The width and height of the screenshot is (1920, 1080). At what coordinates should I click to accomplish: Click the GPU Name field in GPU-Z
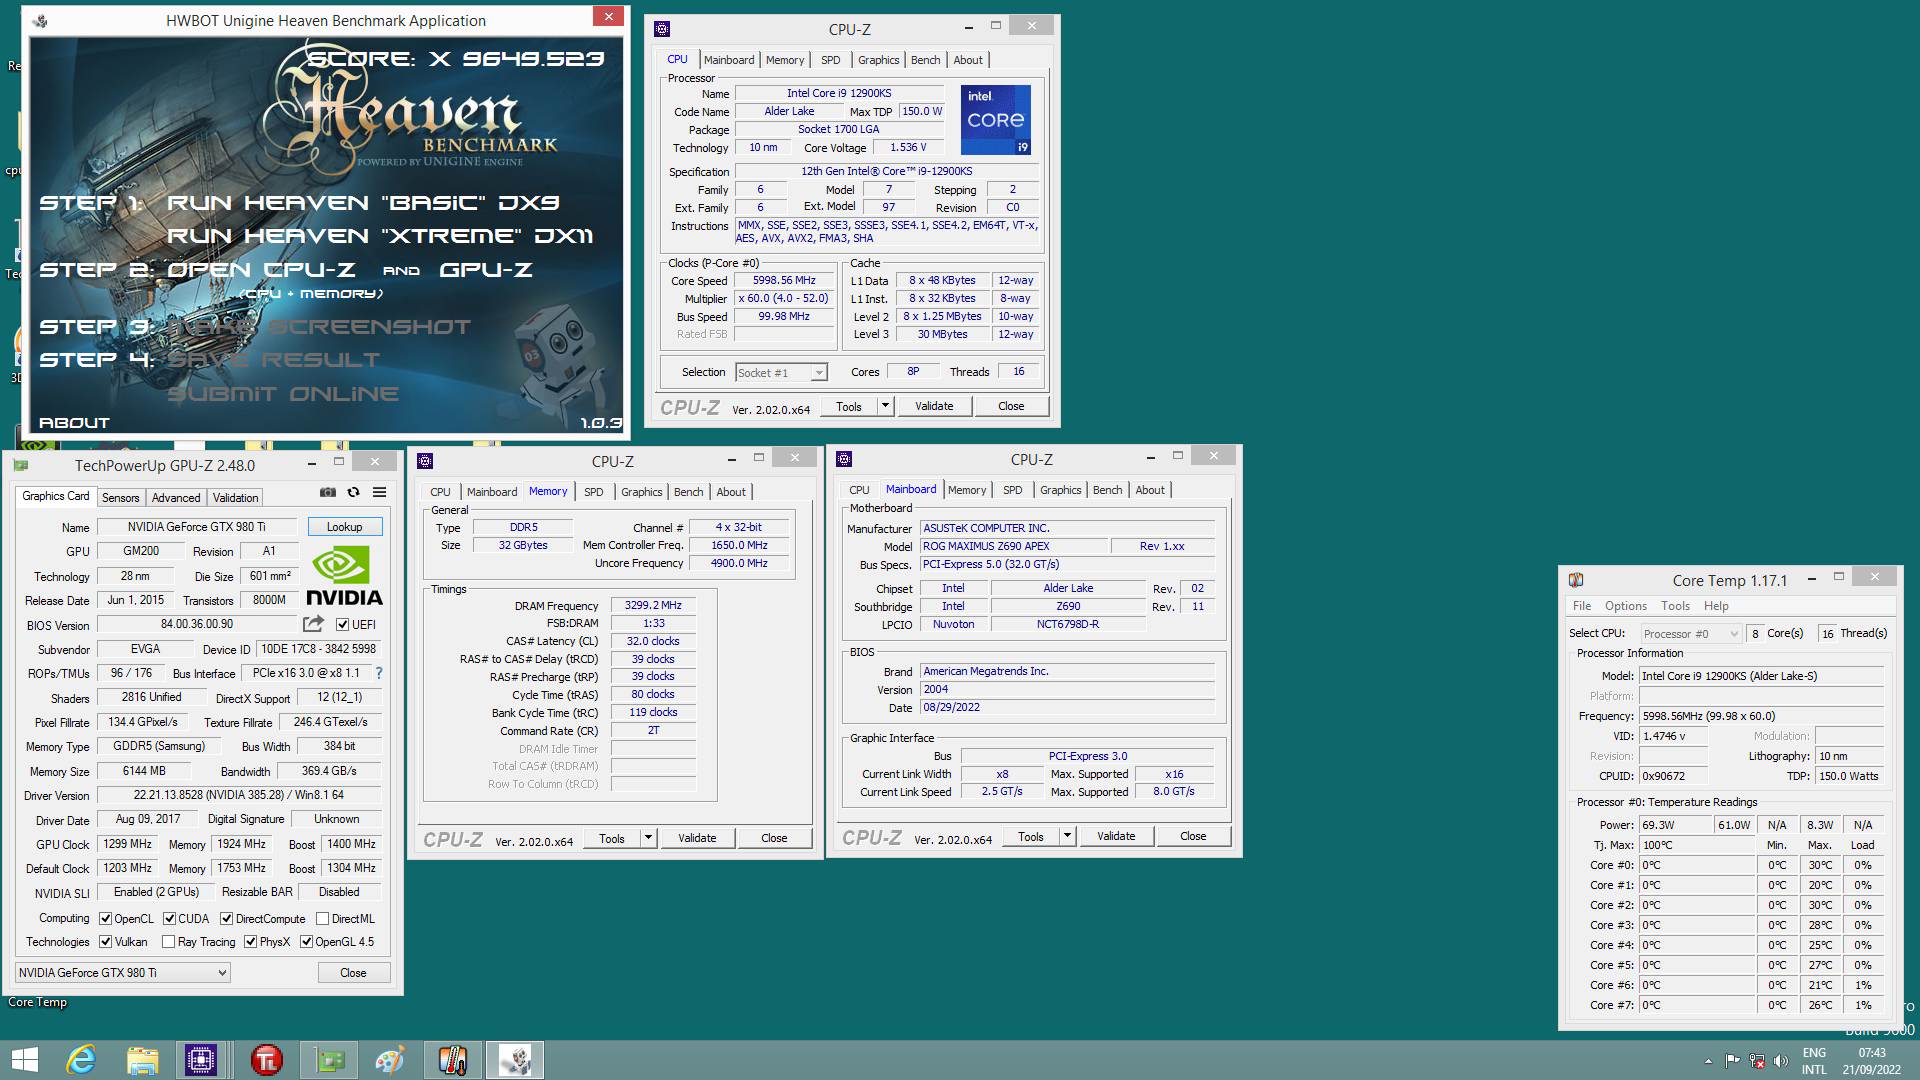(x=197, y=527)
